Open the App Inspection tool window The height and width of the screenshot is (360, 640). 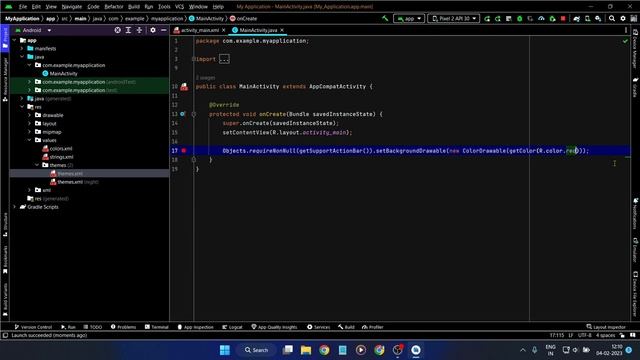pyautogui.click(x=196, y=327)
